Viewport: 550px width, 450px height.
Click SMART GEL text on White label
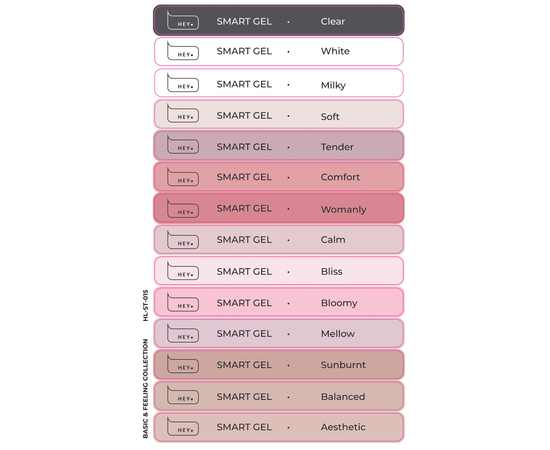click(x=244, y=51)
